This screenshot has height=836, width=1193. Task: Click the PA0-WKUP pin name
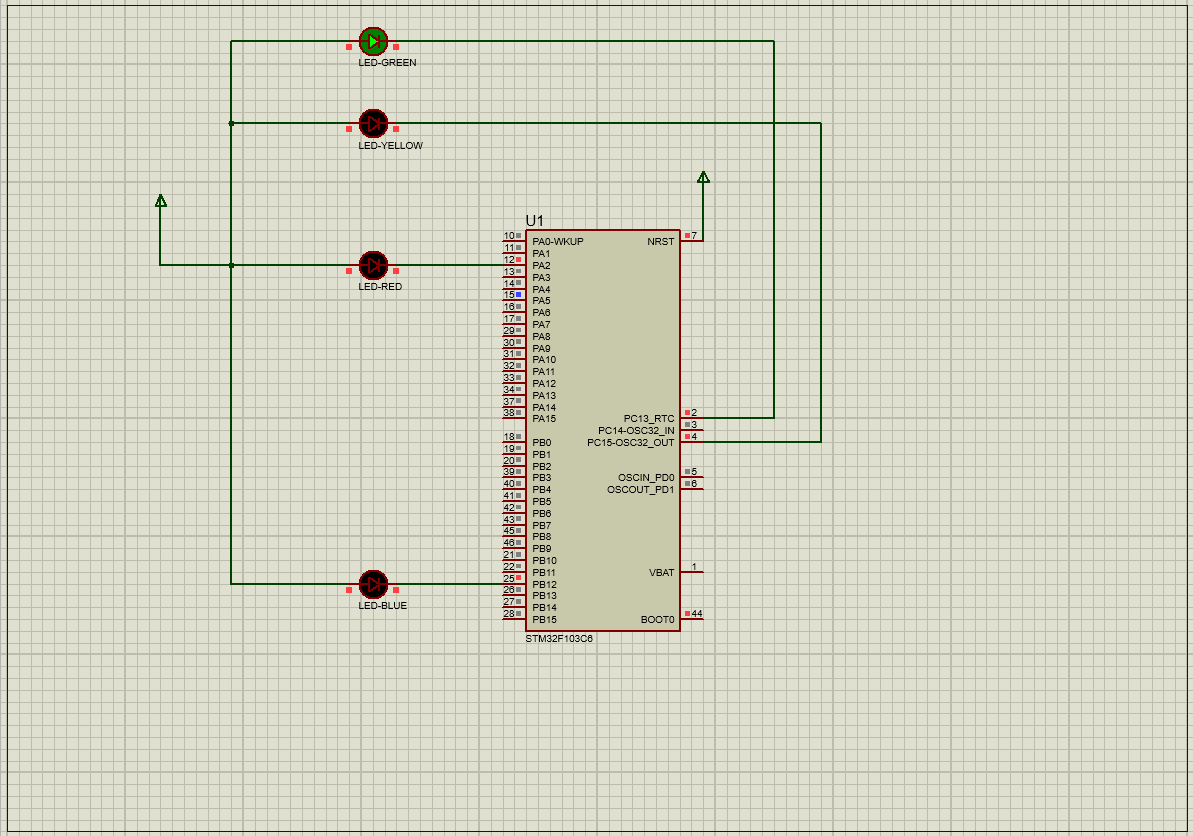tap(558, 242)
